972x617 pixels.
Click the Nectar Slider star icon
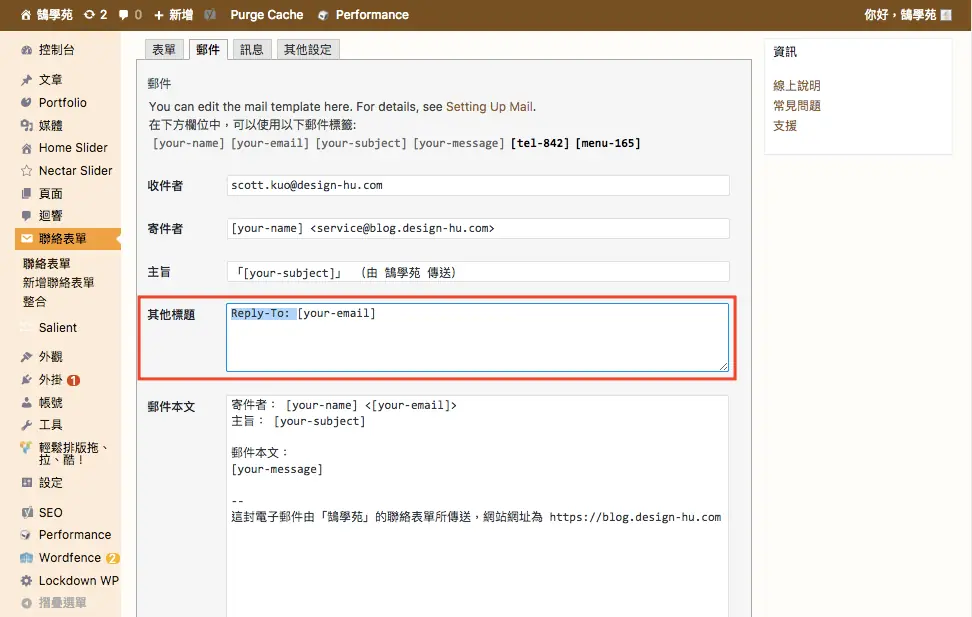[26, 171]
